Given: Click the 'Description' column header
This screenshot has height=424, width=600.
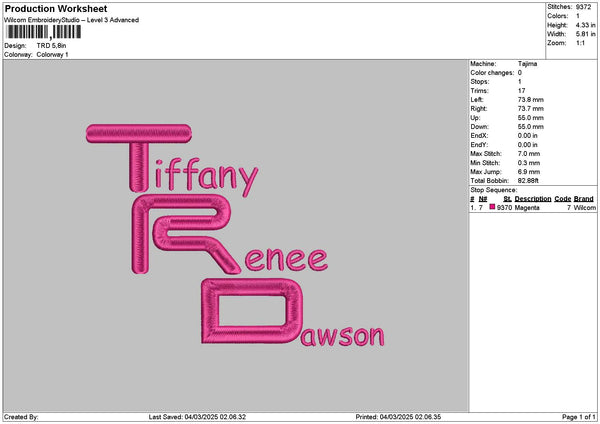Looking at the screenshot, I should (x=533, y=199).
